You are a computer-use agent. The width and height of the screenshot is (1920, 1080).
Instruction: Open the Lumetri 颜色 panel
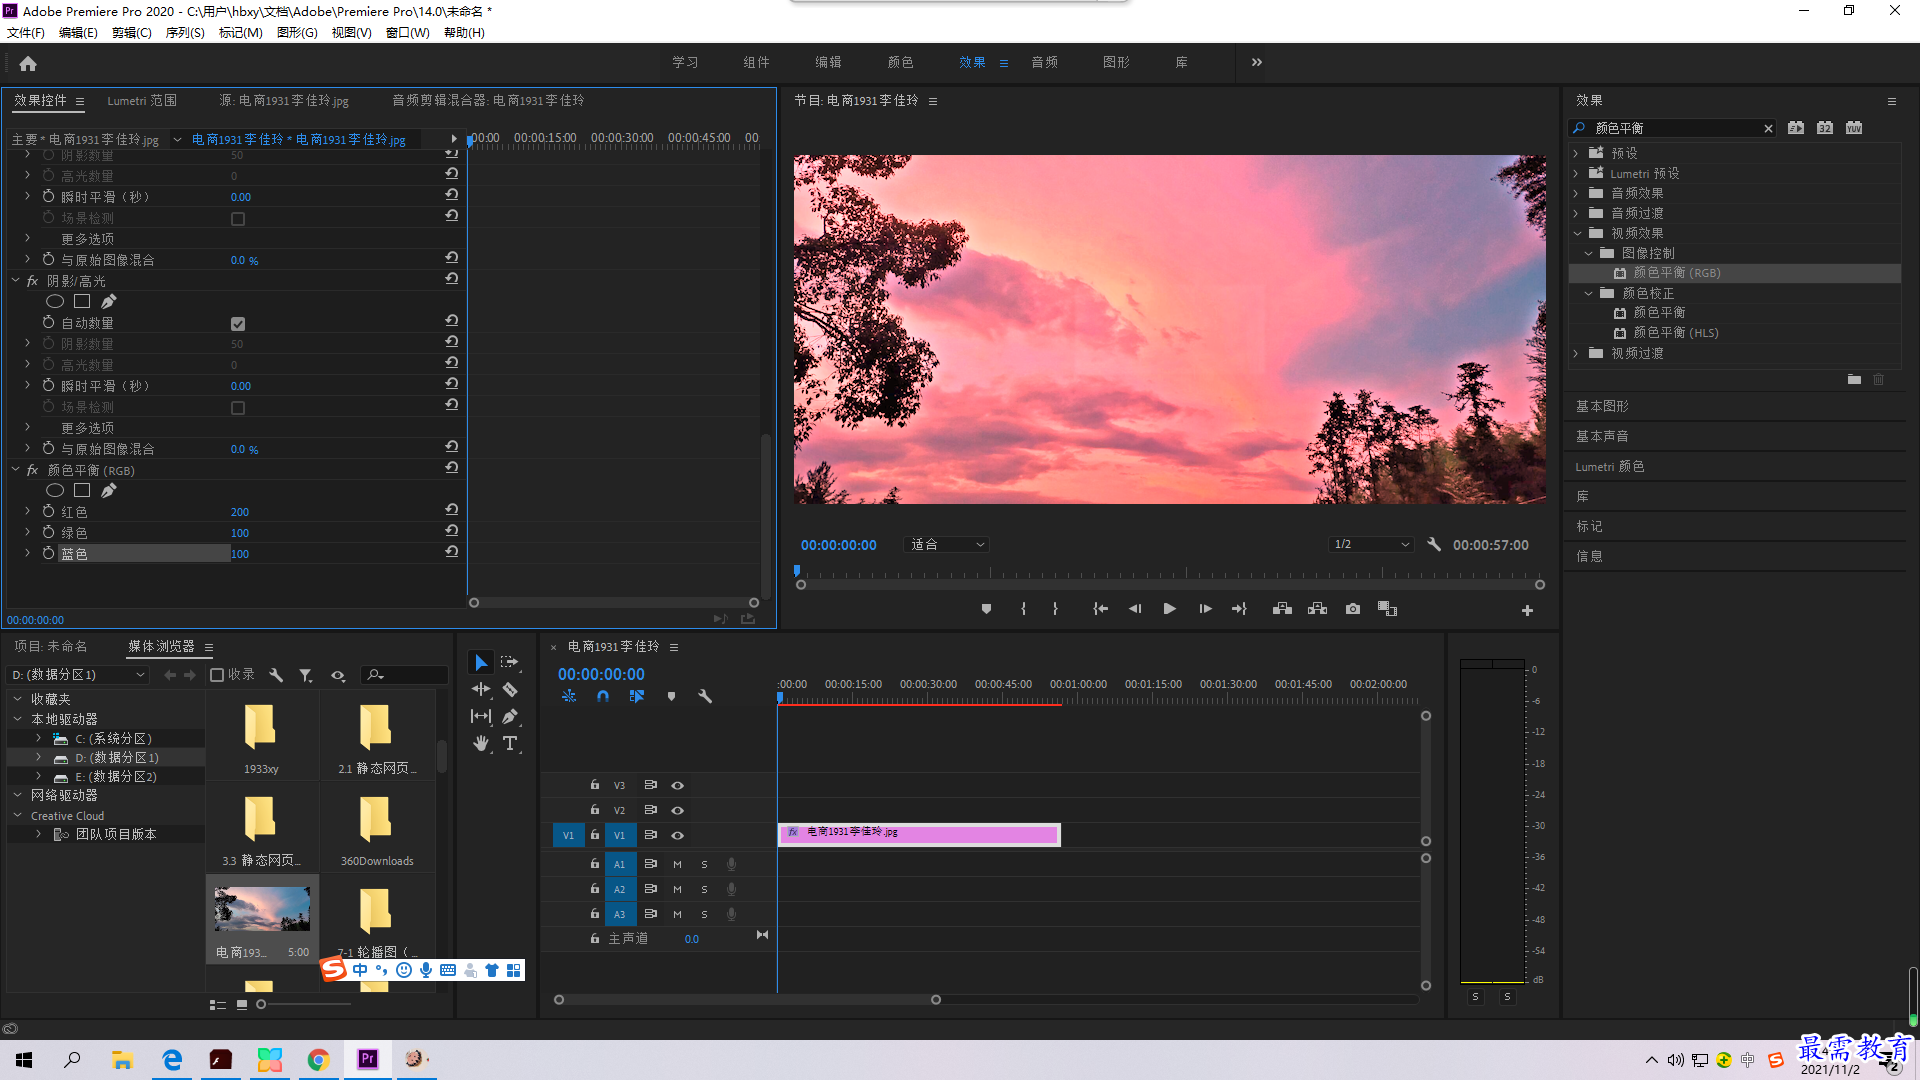[x=1610, y=466]
